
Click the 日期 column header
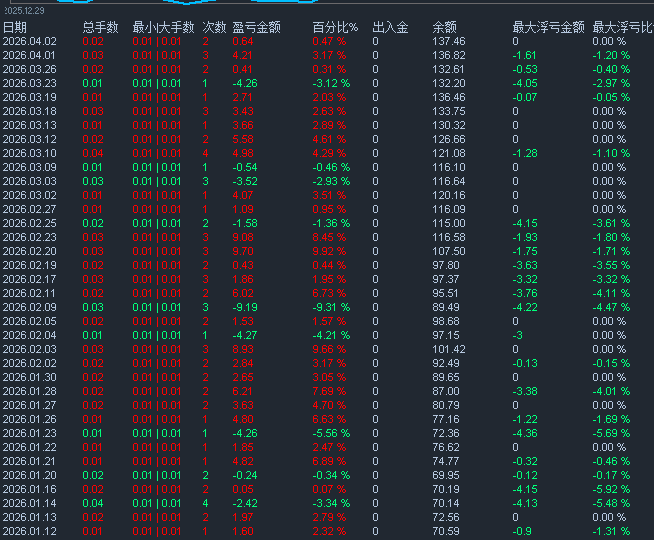[x=15, y=27]
